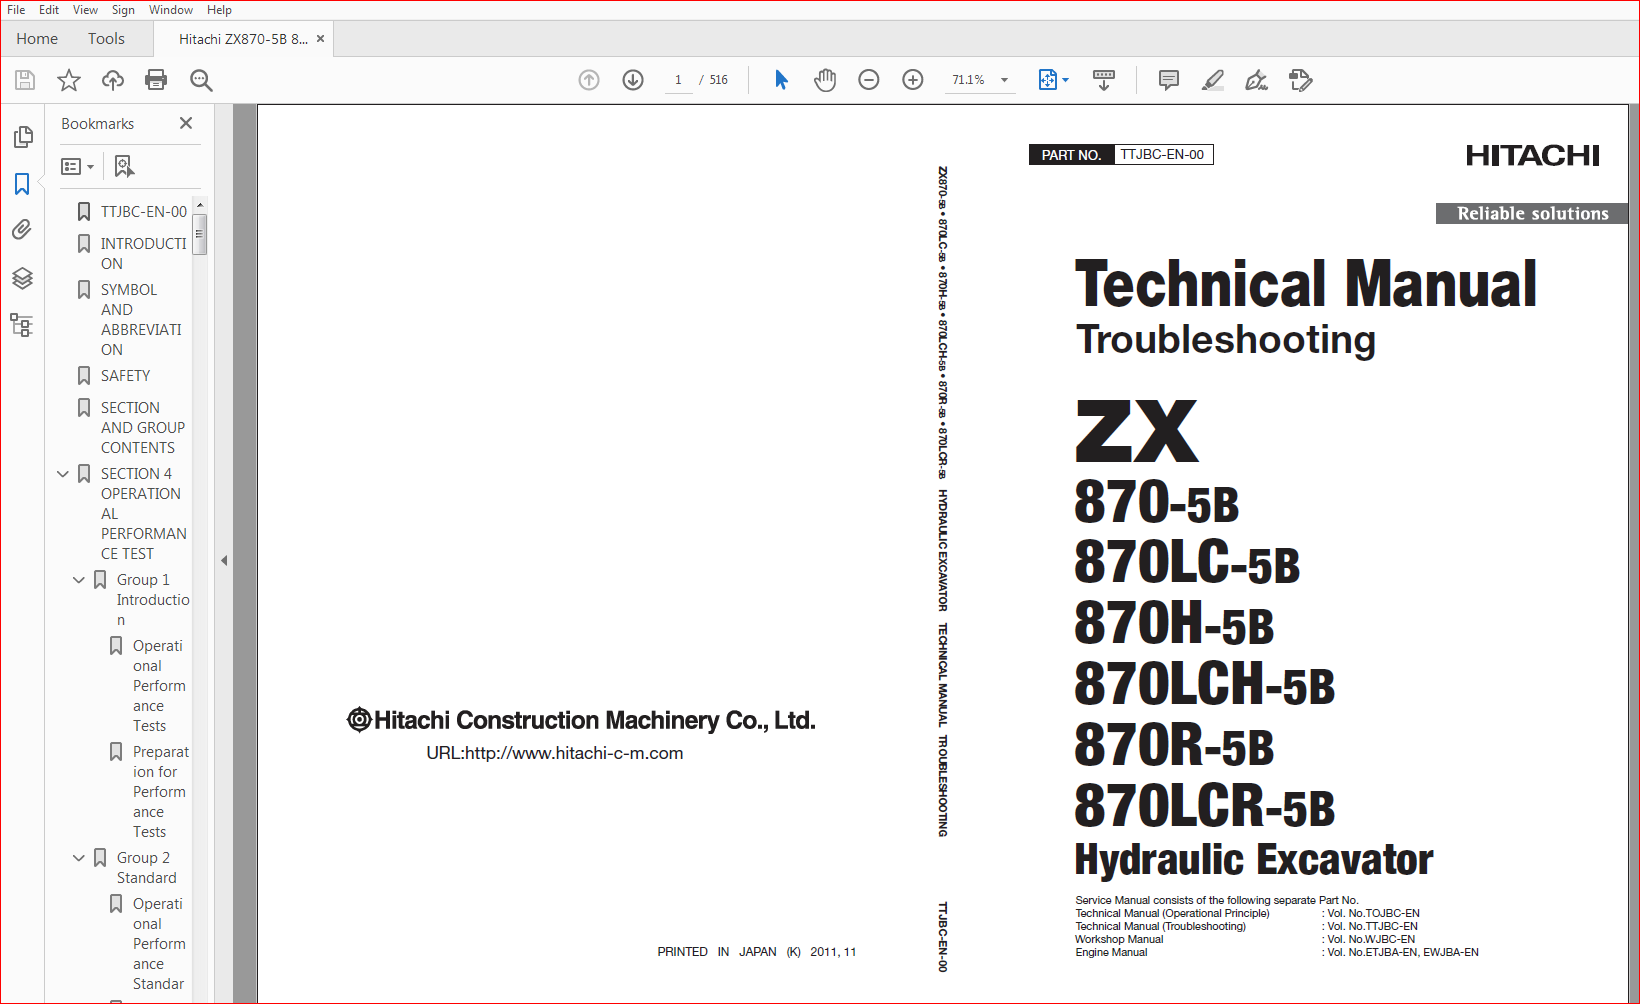
Task: Select the Group 1 Introduction bookmark
Action: coord(153,600)
